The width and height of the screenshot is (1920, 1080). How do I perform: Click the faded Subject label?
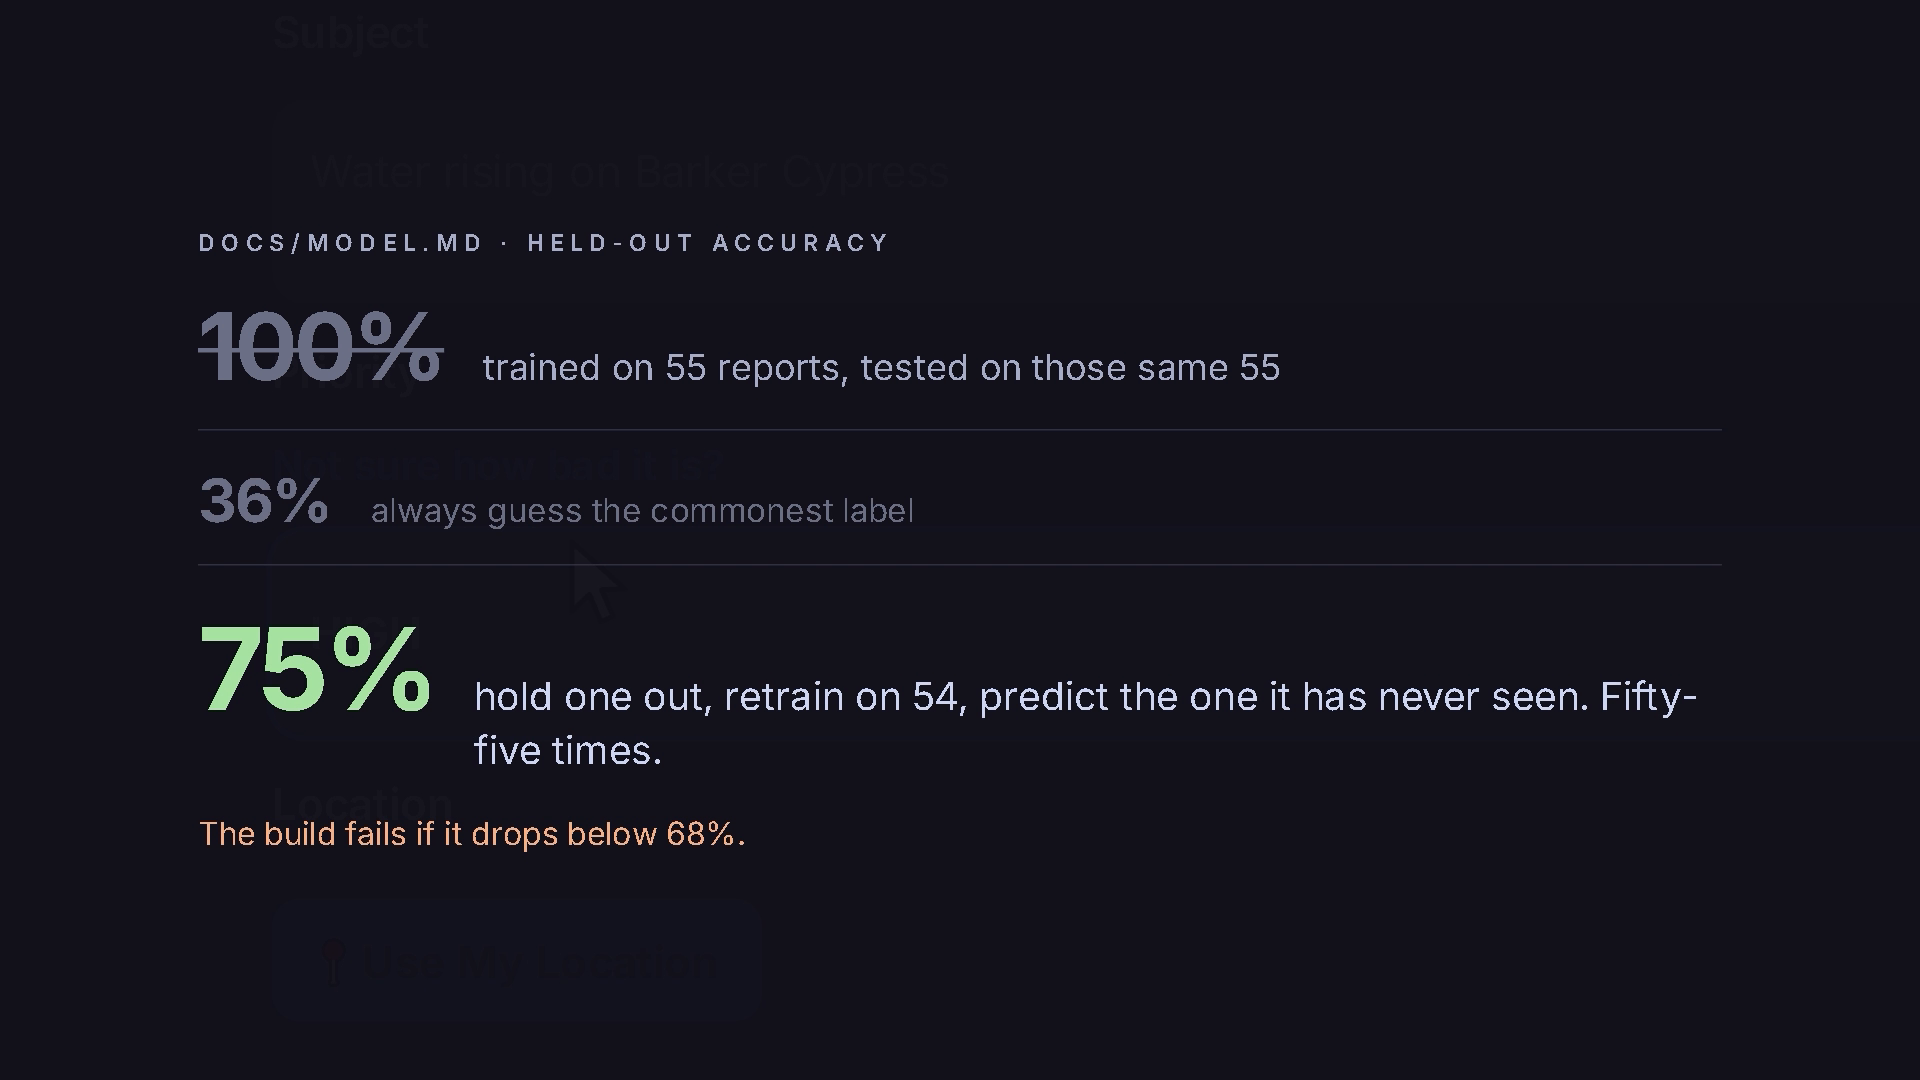[351, 33]
